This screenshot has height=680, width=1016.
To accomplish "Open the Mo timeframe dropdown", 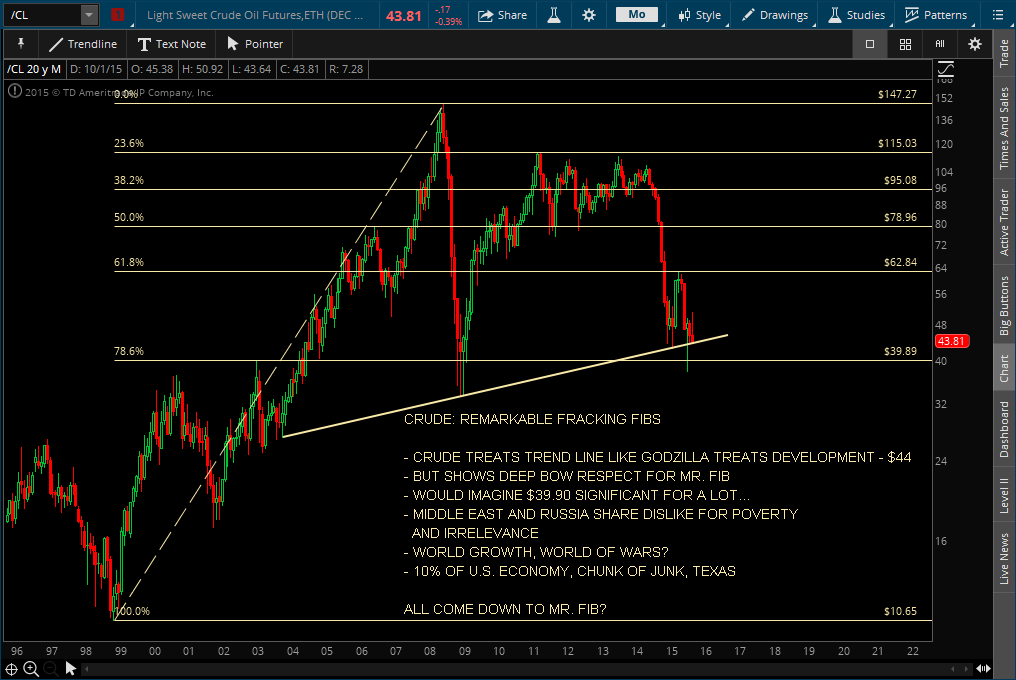I will pos(636,15).
